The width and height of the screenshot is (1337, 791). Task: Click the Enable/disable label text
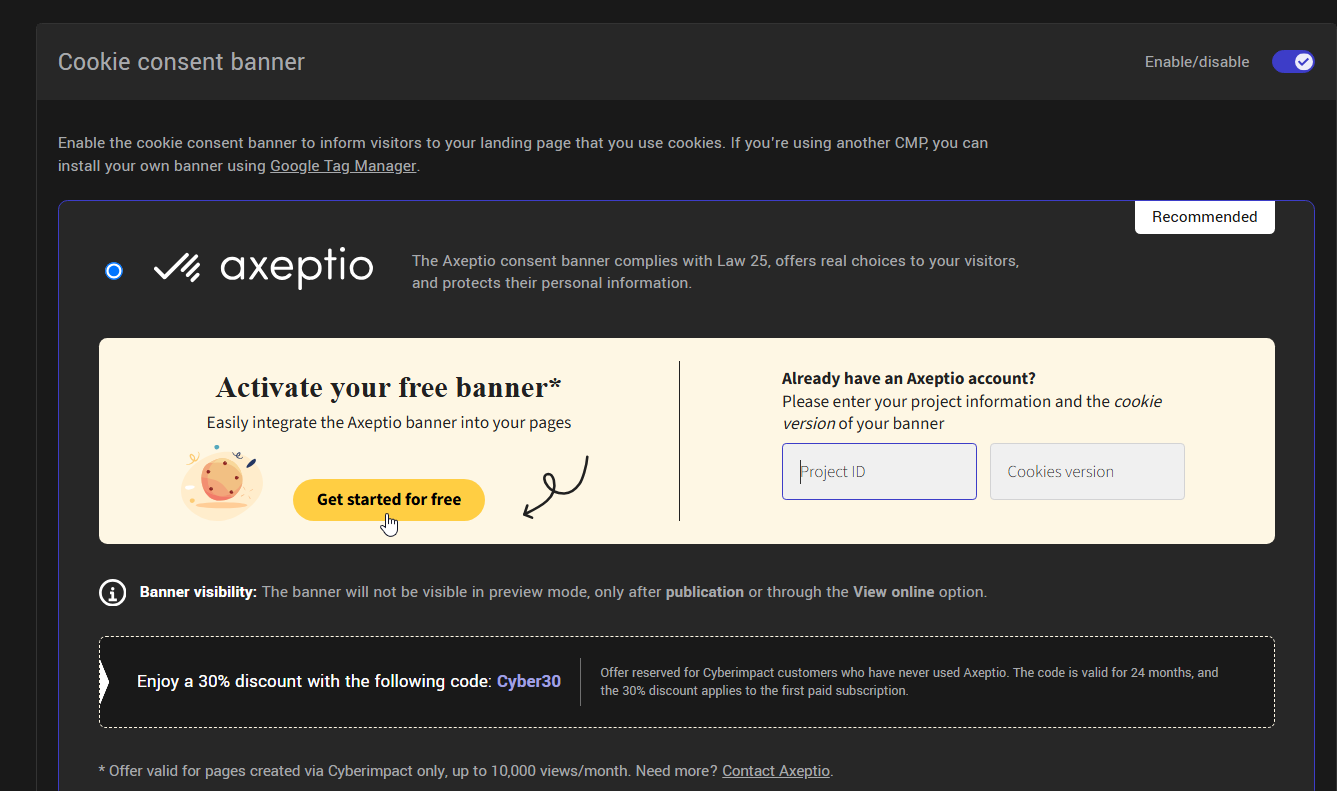pos(1197,62)
